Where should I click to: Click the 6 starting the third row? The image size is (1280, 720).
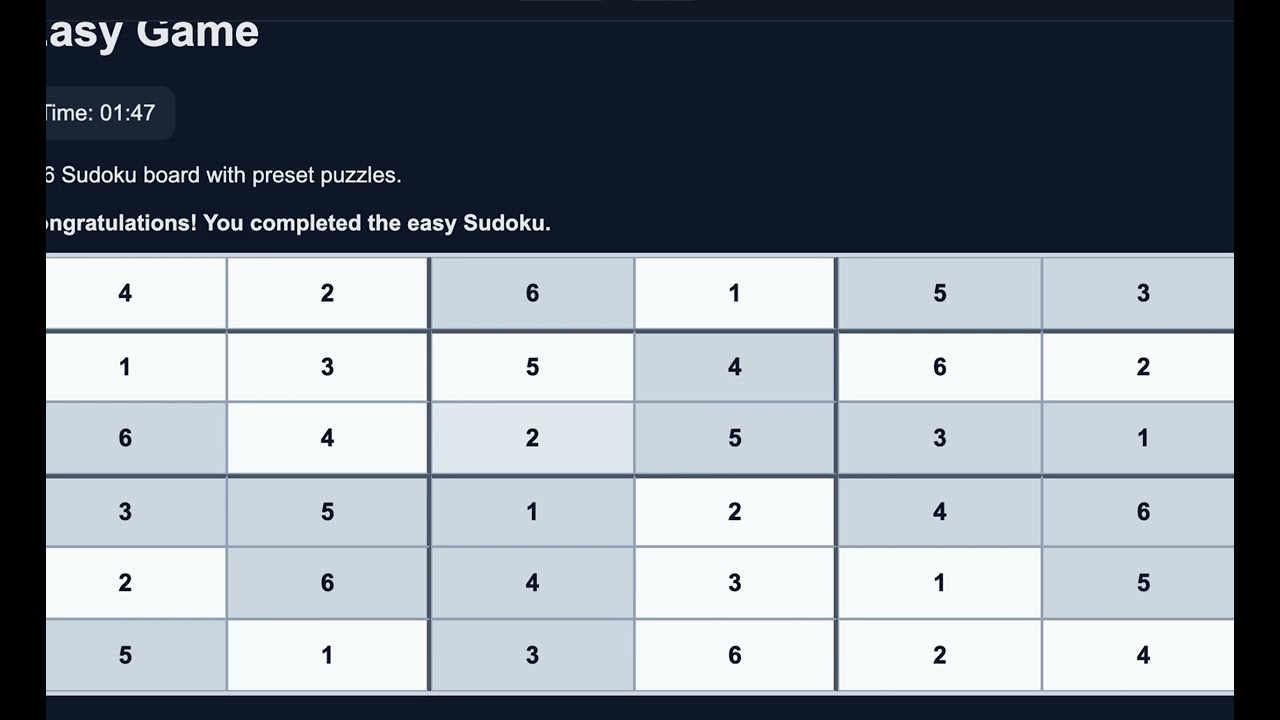click(125, 438)
